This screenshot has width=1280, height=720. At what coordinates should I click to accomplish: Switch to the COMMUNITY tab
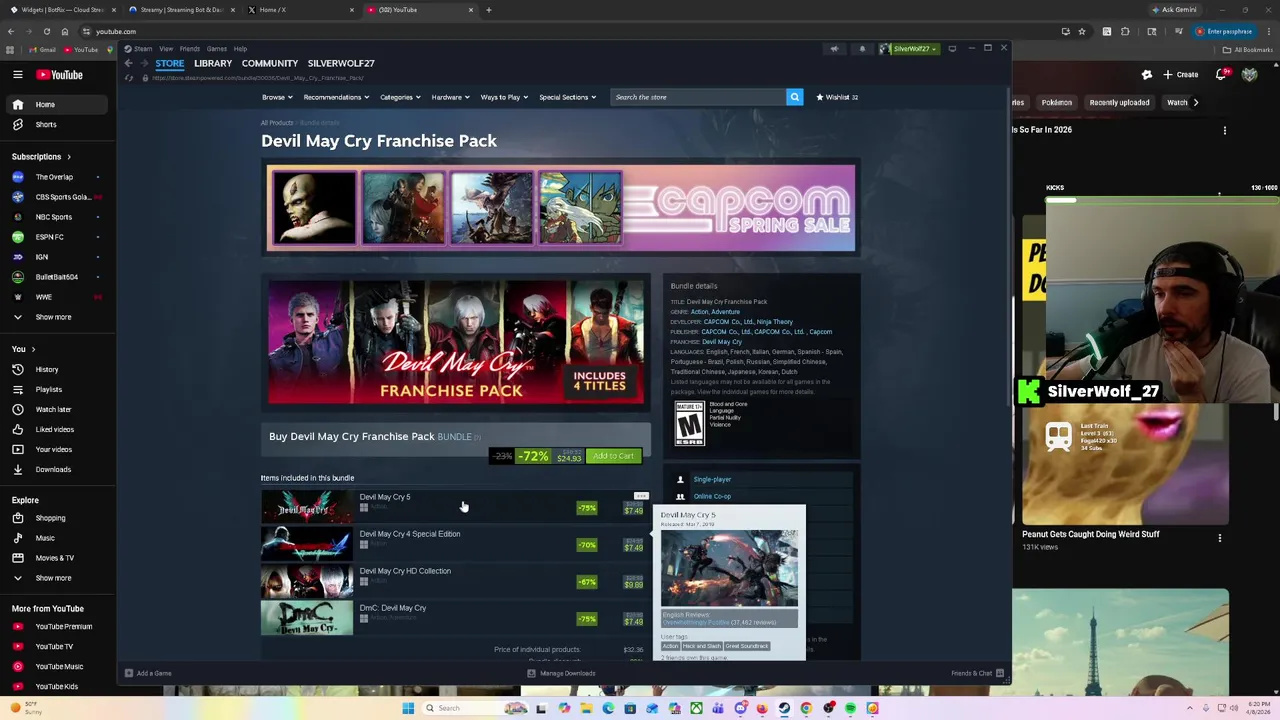[x=270, y=63]
